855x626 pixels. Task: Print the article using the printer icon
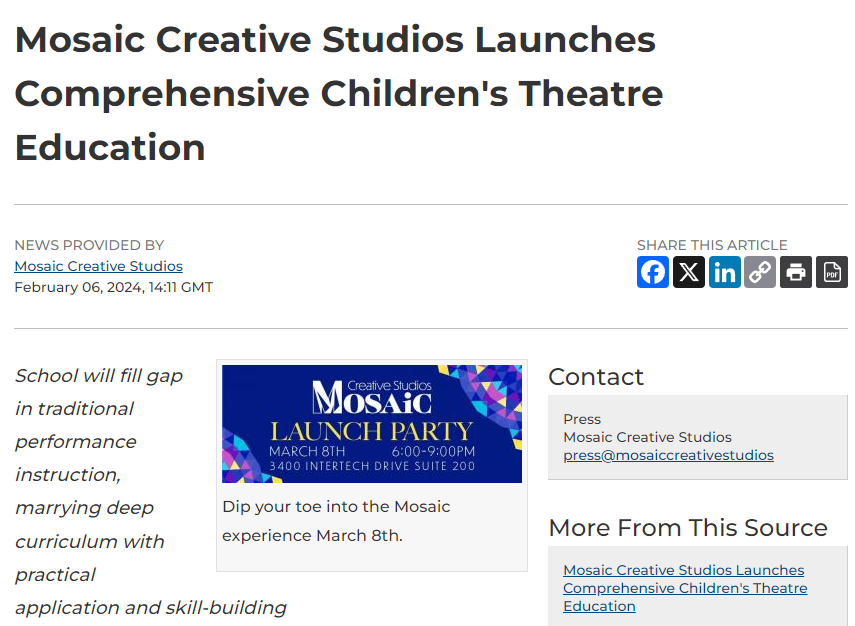coord(796,272)
